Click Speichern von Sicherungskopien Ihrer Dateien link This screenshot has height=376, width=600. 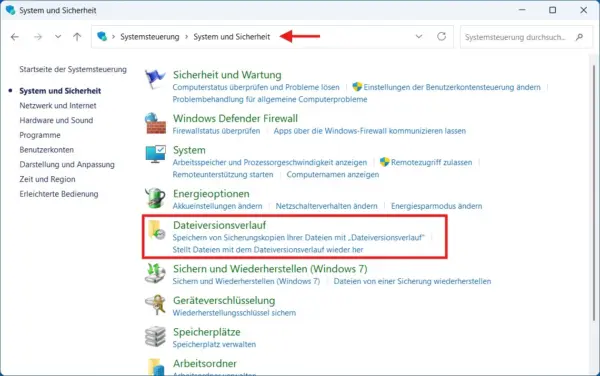coord(298,238)
